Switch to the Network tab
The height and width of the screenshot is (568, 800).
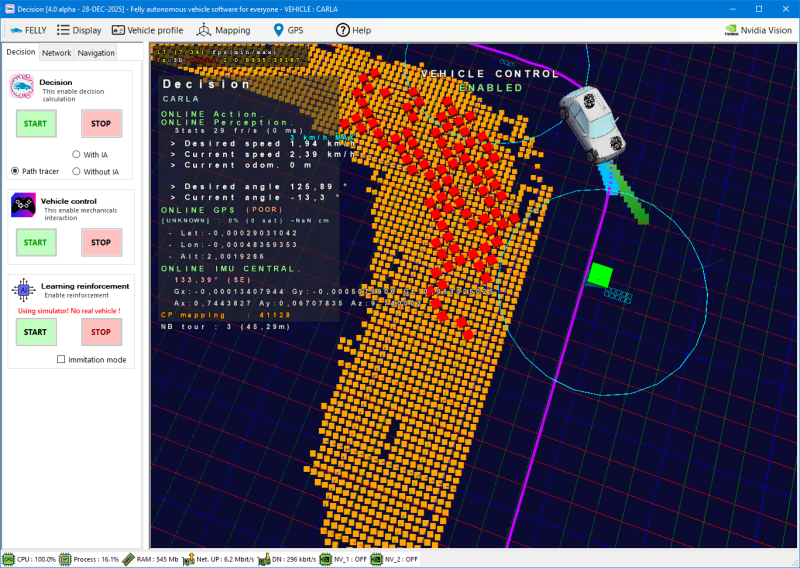(x=56, y=53)
